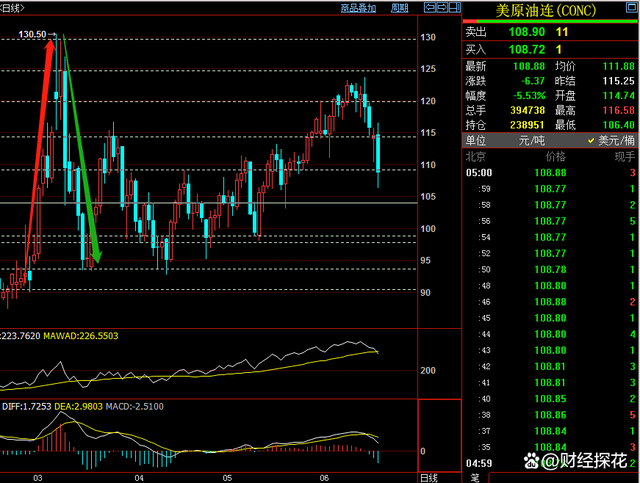Open the 周期 period link
The image size is (640, 483).
tap(399, 8)
